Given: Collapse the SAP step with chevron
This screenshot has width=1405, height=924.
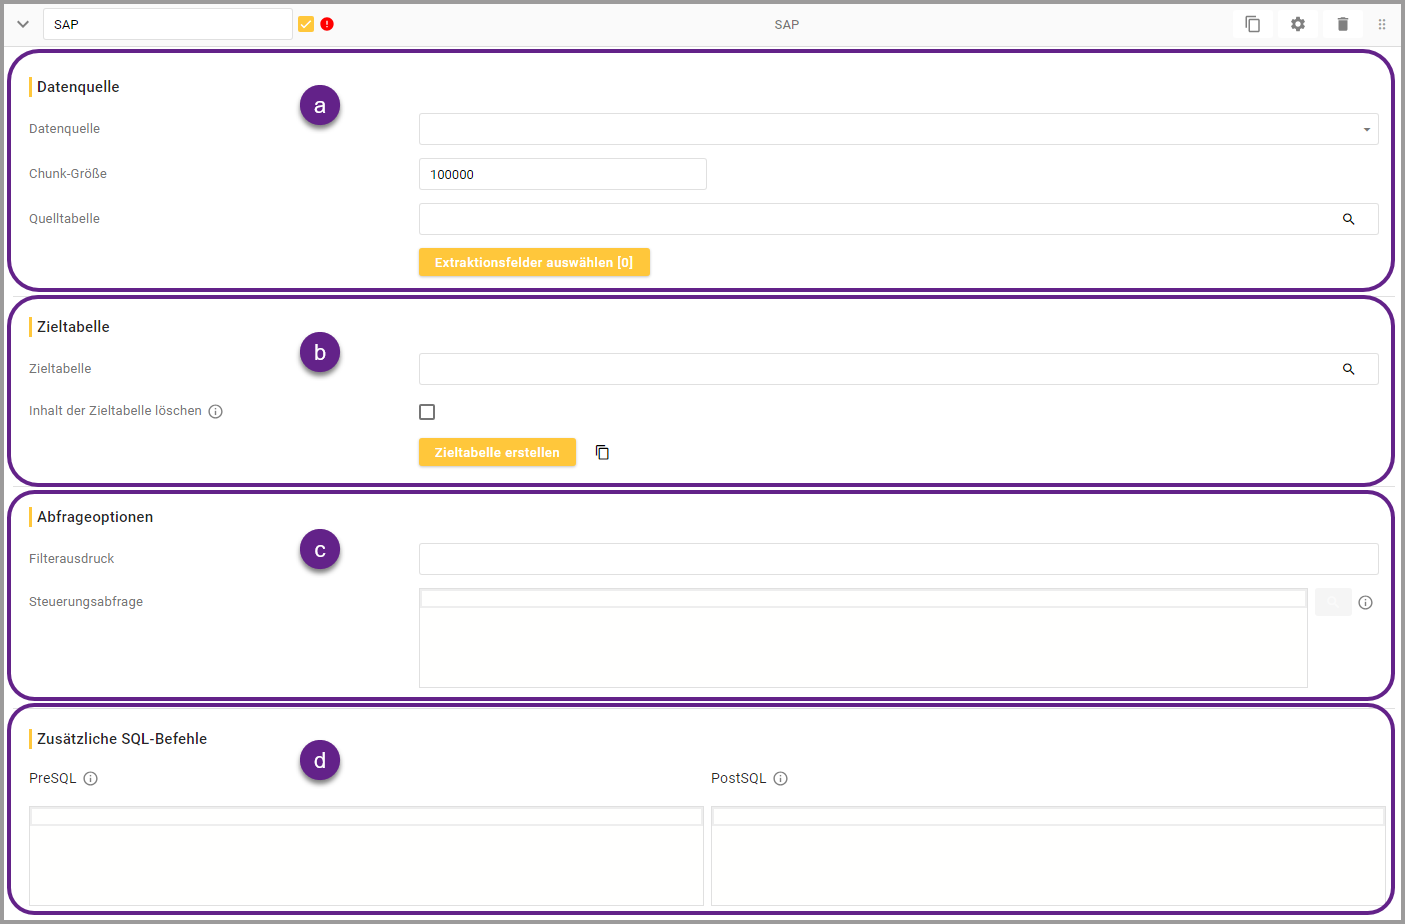Looking at the screenshot, I should coord(23,24).
